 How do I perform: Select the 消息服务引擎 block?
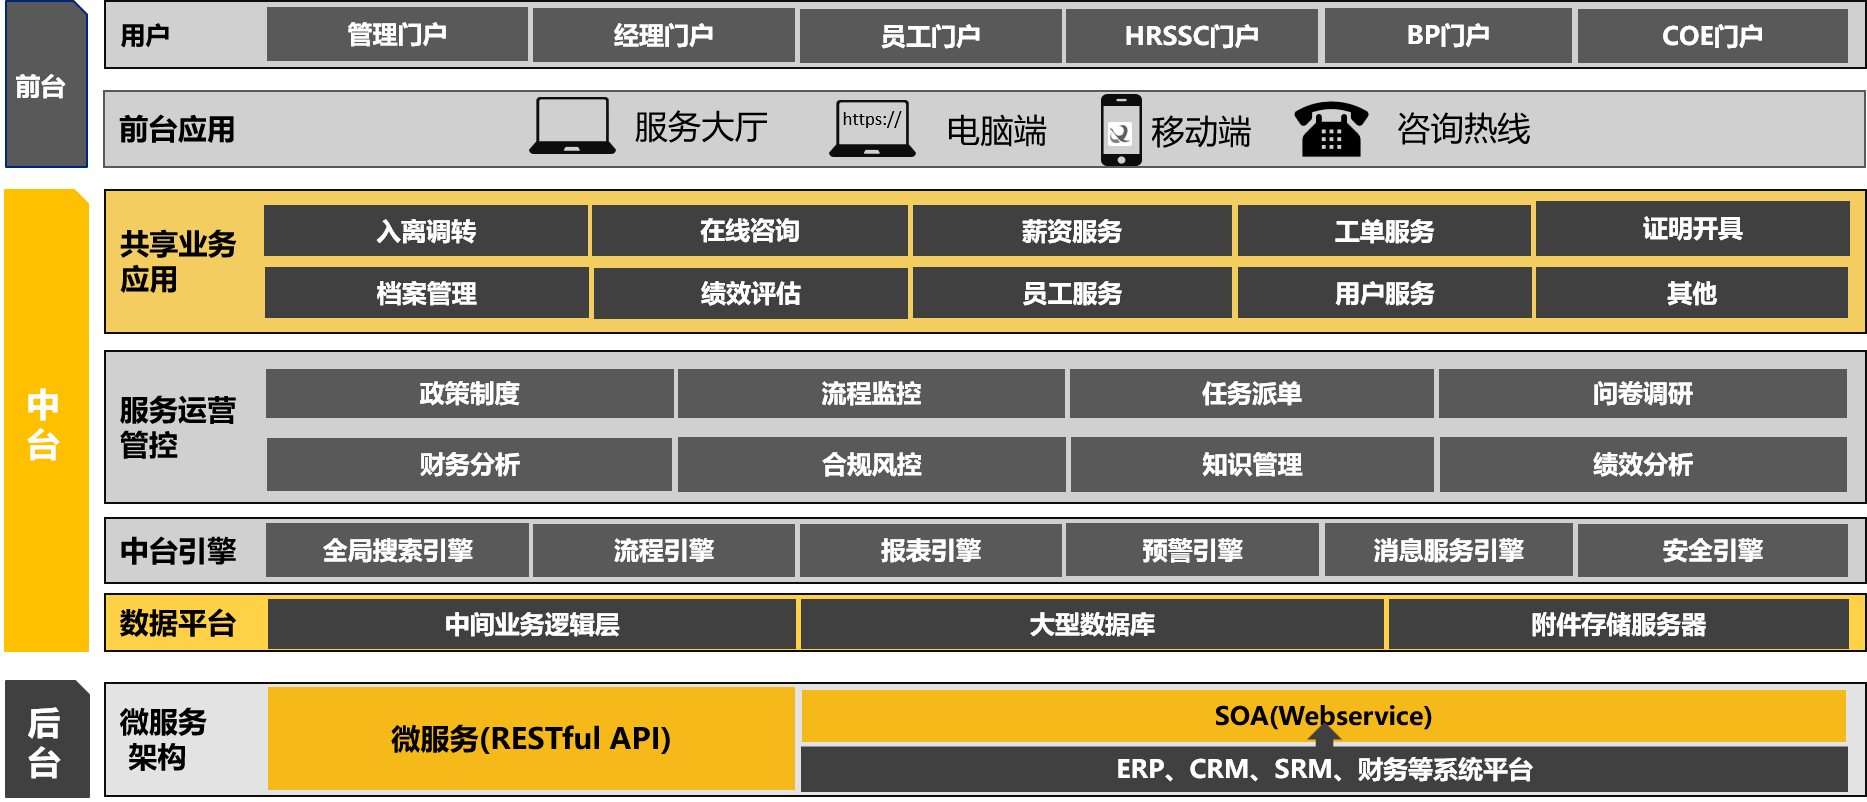coord(1448,550)
